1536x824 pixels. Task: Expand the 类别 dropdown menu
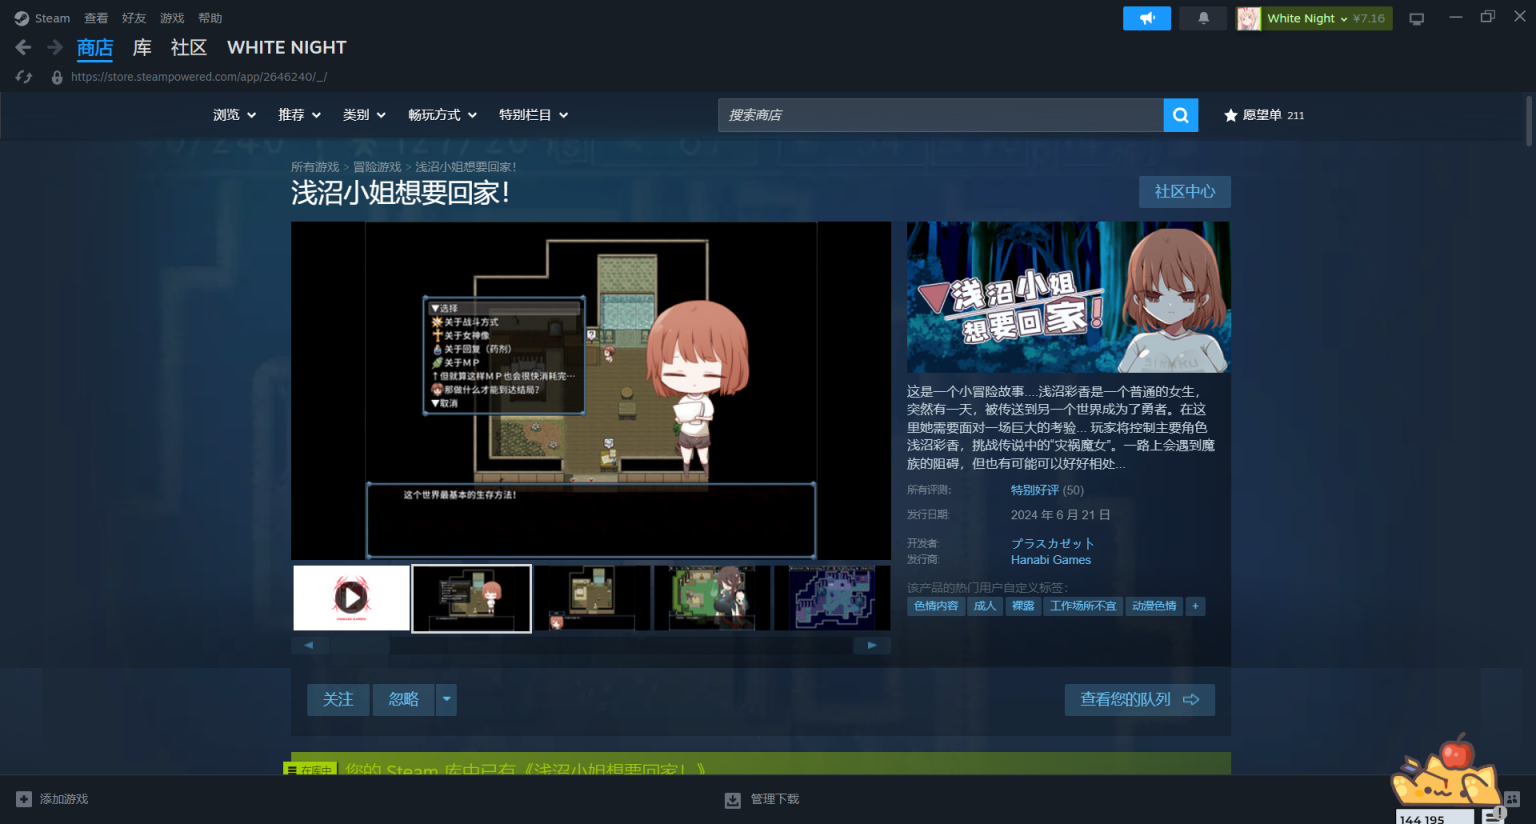tap(364, 115)
